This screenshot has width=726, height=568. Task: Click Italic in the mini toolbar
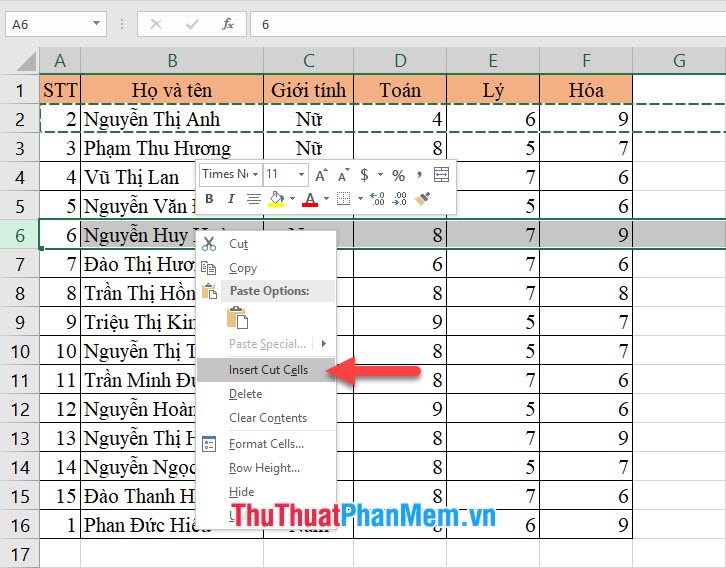(x=231, y=199)
